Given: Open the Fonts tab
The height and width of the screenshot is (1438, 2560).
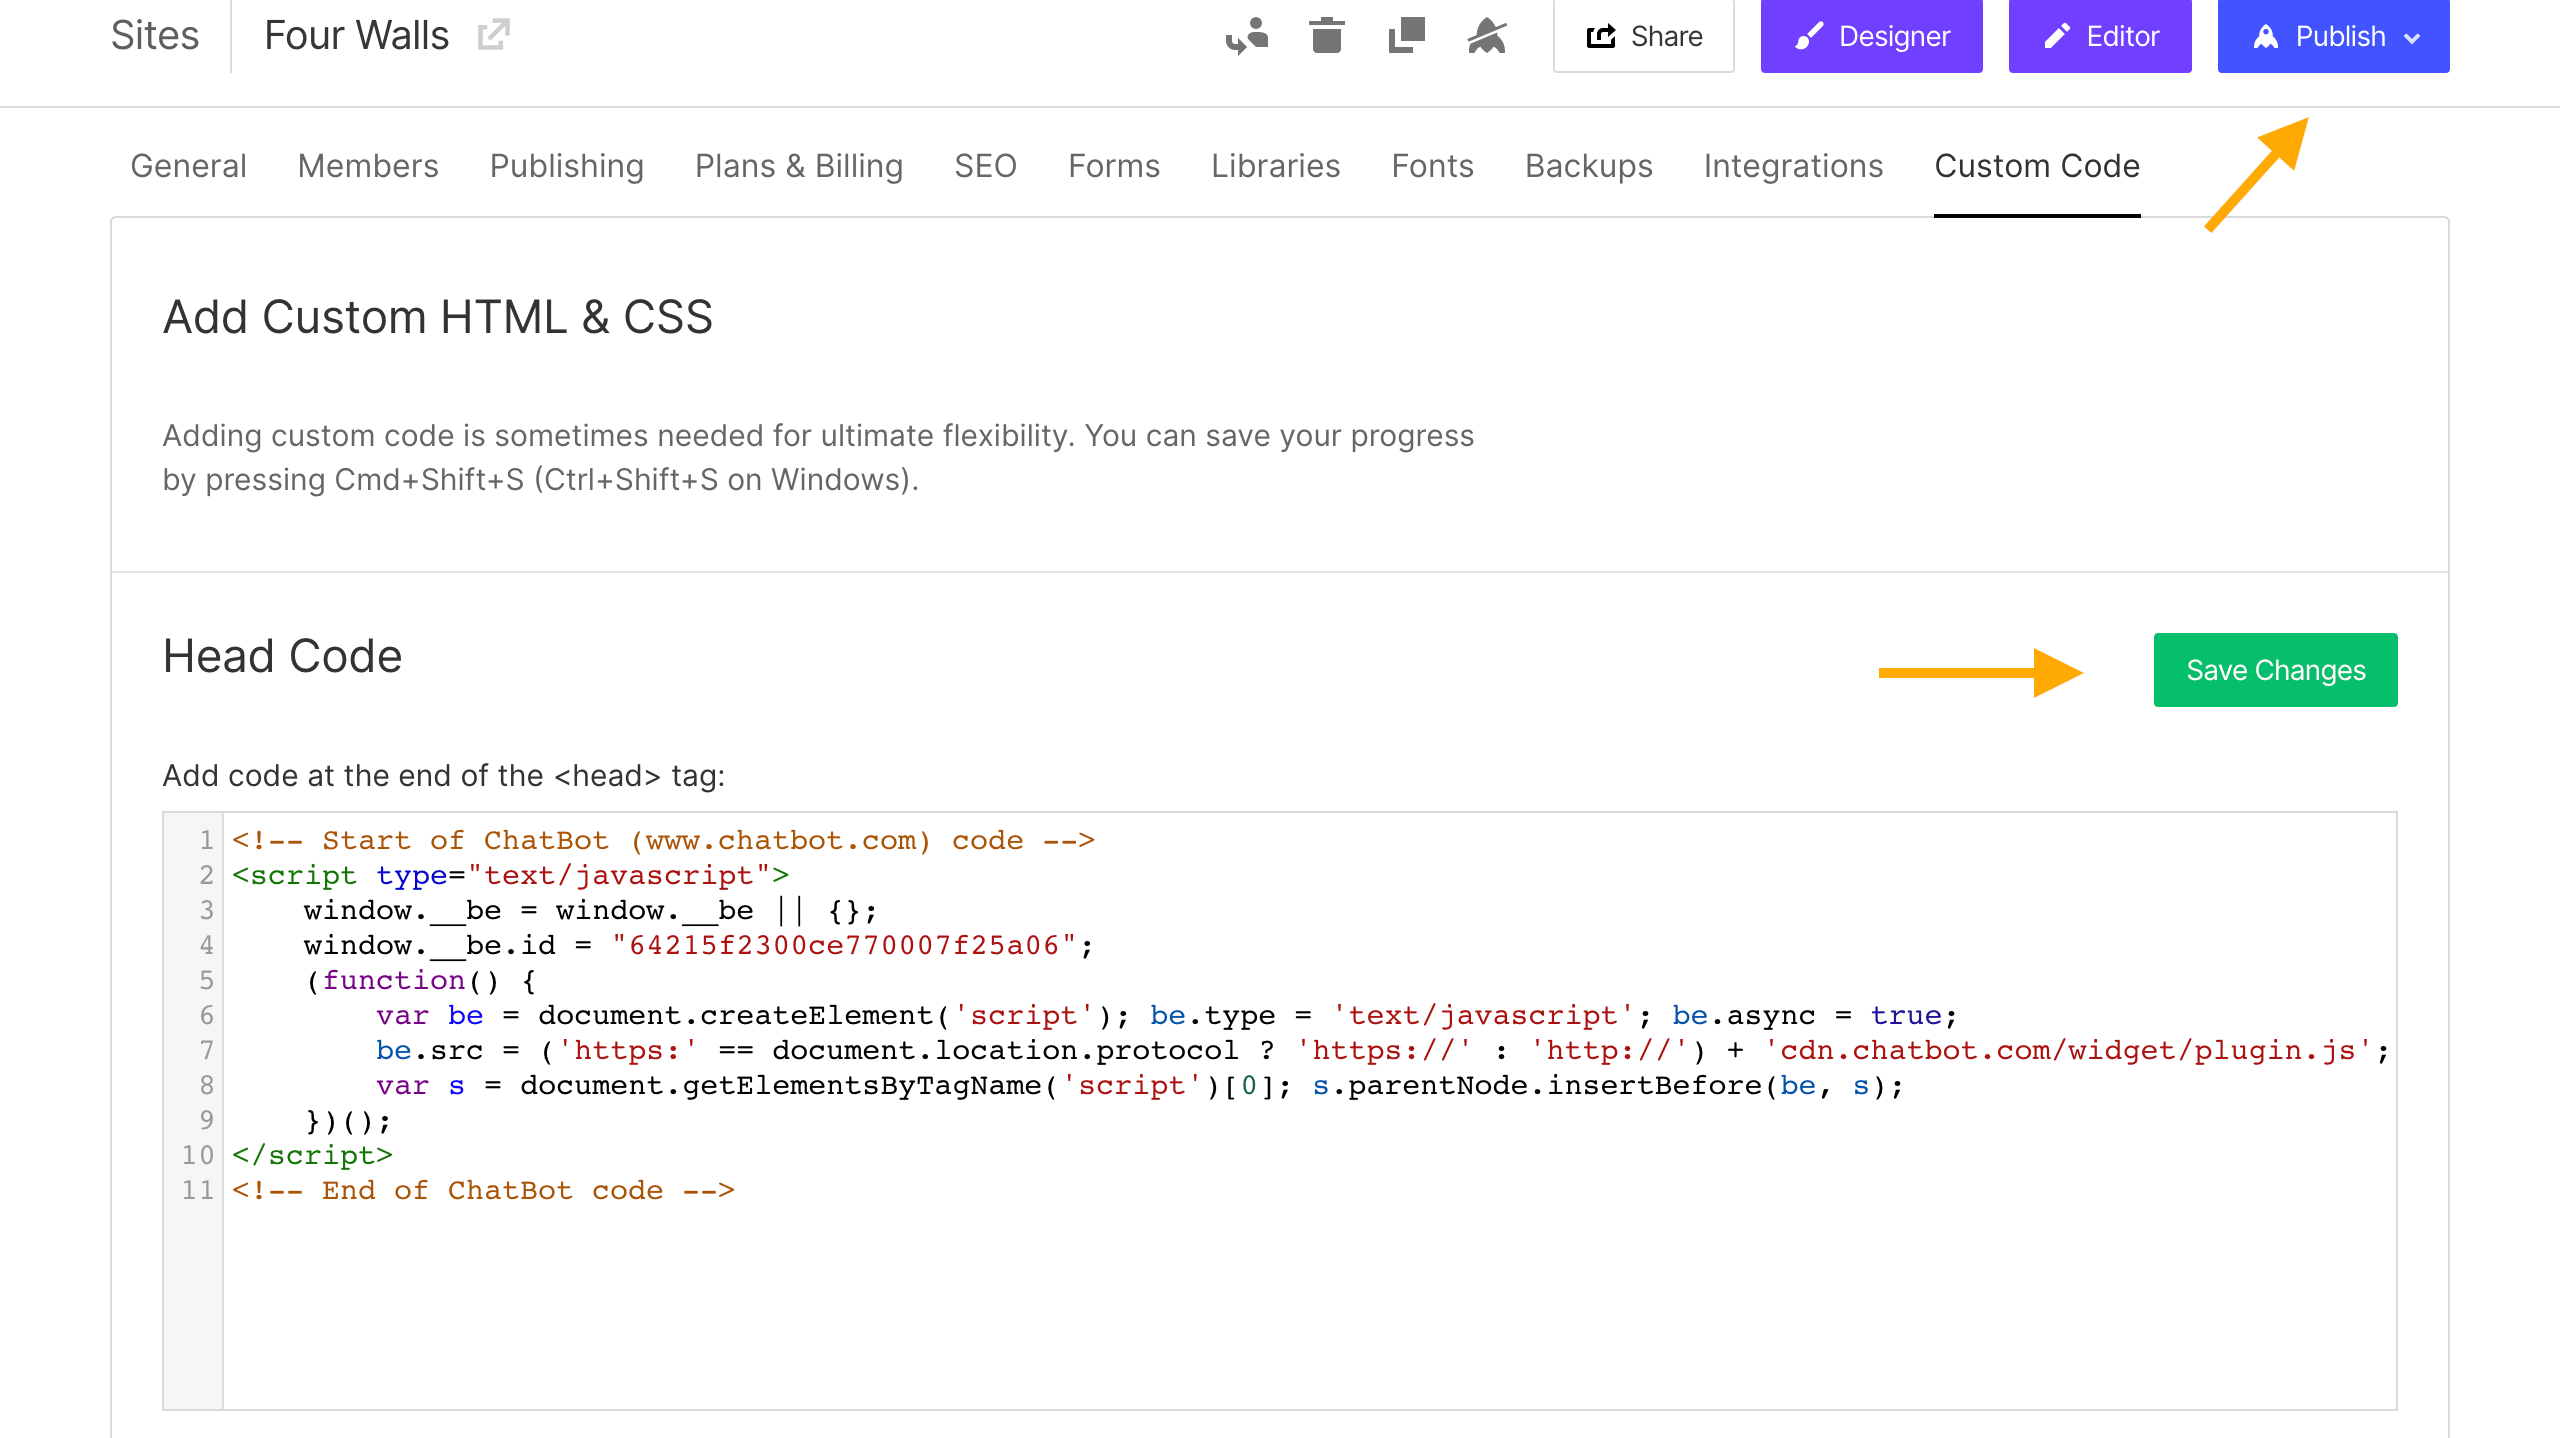Looking at the screenshot, I should [x=1432, y=166].
